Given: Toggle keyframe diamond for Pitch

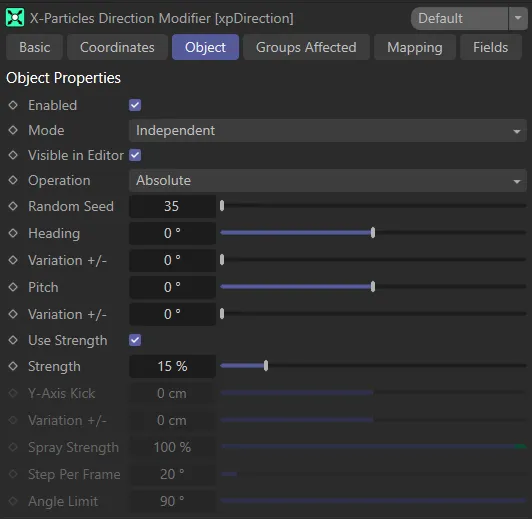Looking at the screenshot, I should [x=13, y=287].
